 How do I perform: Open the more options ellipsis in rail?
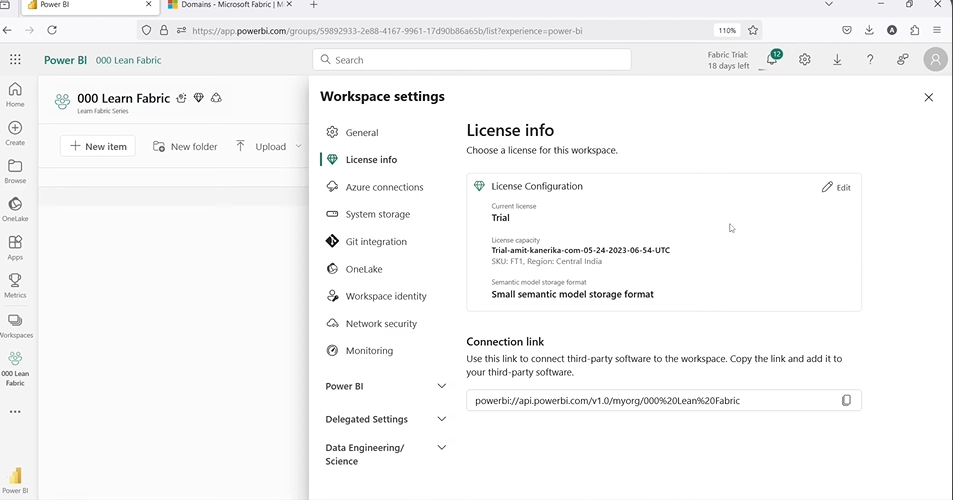15,411
